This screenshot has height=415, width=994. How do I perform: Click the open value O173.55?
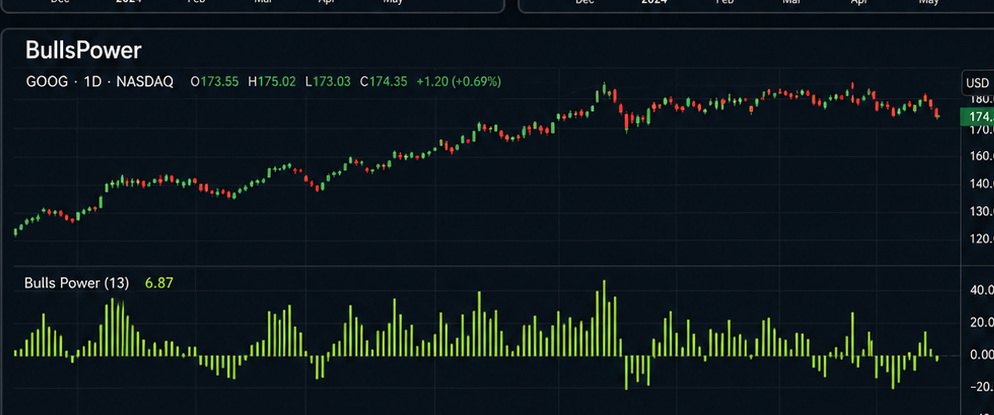click(x=214, y=82)
